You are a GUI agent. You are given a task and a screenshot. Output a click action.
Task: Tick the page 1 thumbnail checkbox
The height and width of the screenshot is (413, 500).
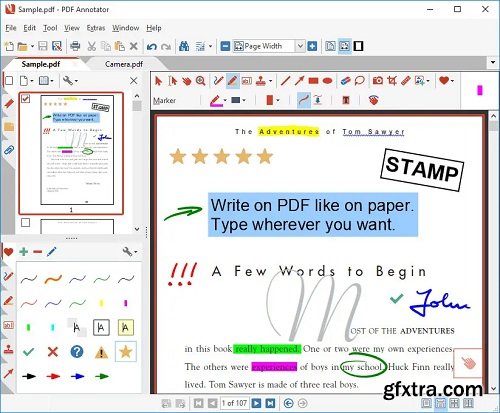click(25, 99)
